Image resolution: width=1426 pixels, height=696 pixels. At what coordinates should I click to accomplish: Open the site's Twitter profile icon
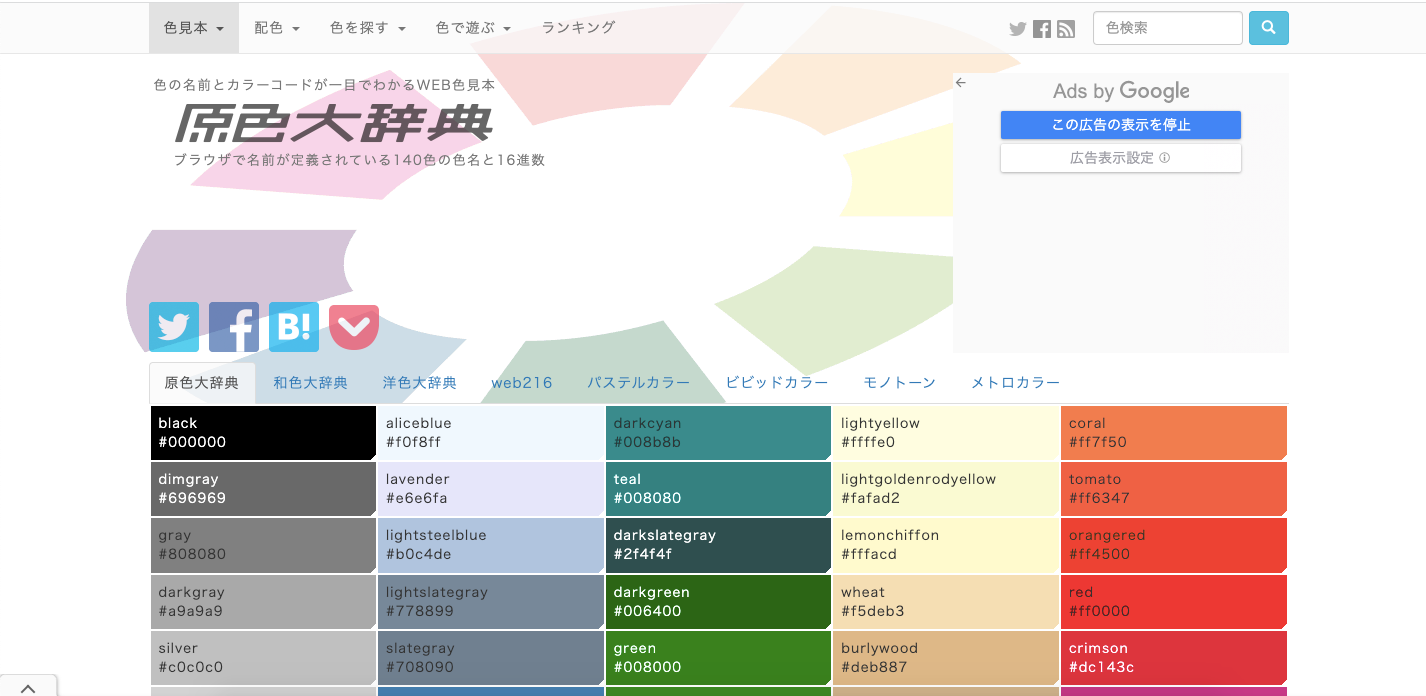pyautogui.click(x=1017, y=28)
